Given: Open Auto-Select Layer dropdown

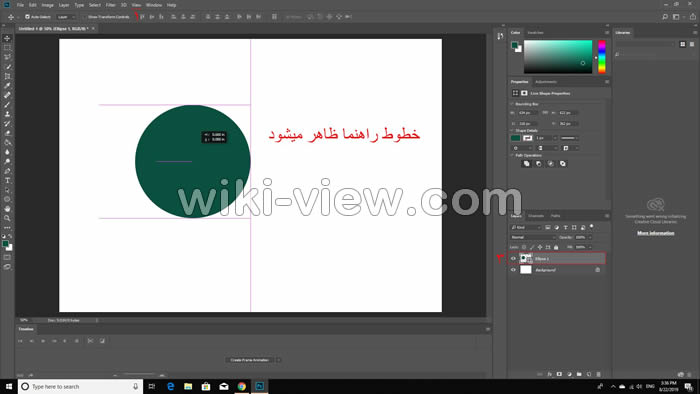Looking at the screenshot, I should click(67, 17).
